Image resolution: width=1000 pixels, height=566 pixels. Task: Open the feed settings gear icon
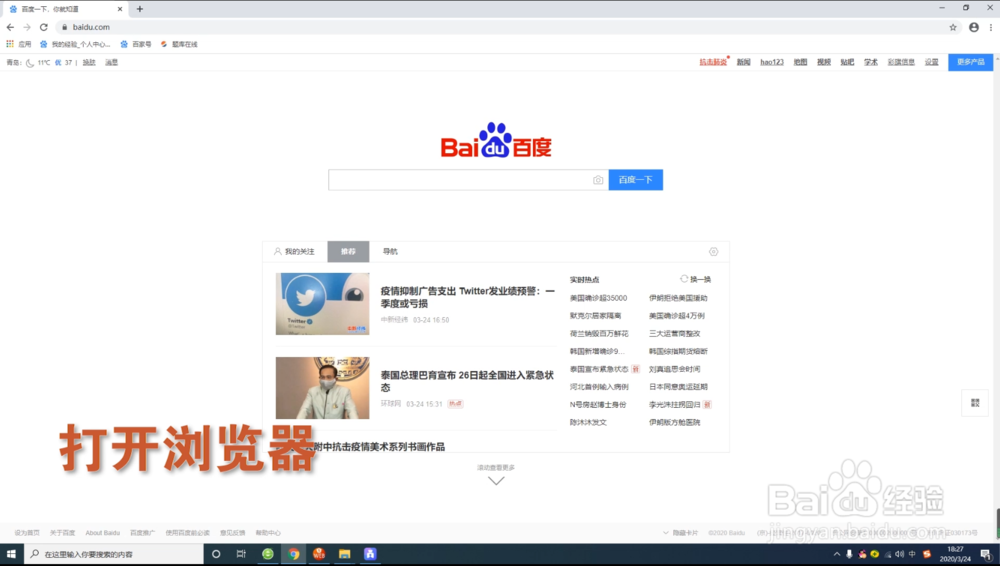tap(714, 251)
